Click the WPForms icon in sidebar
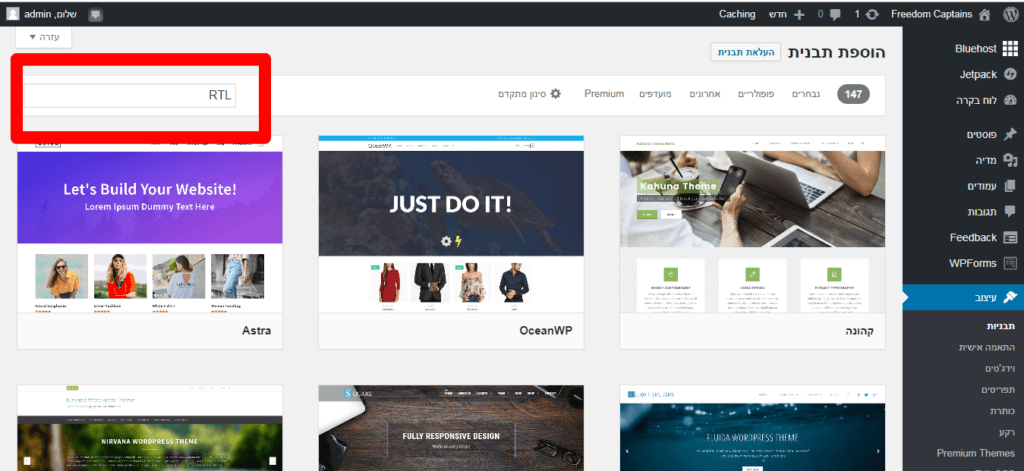This screenshot has height=471, width=1024. click(x=1010, y=263)
